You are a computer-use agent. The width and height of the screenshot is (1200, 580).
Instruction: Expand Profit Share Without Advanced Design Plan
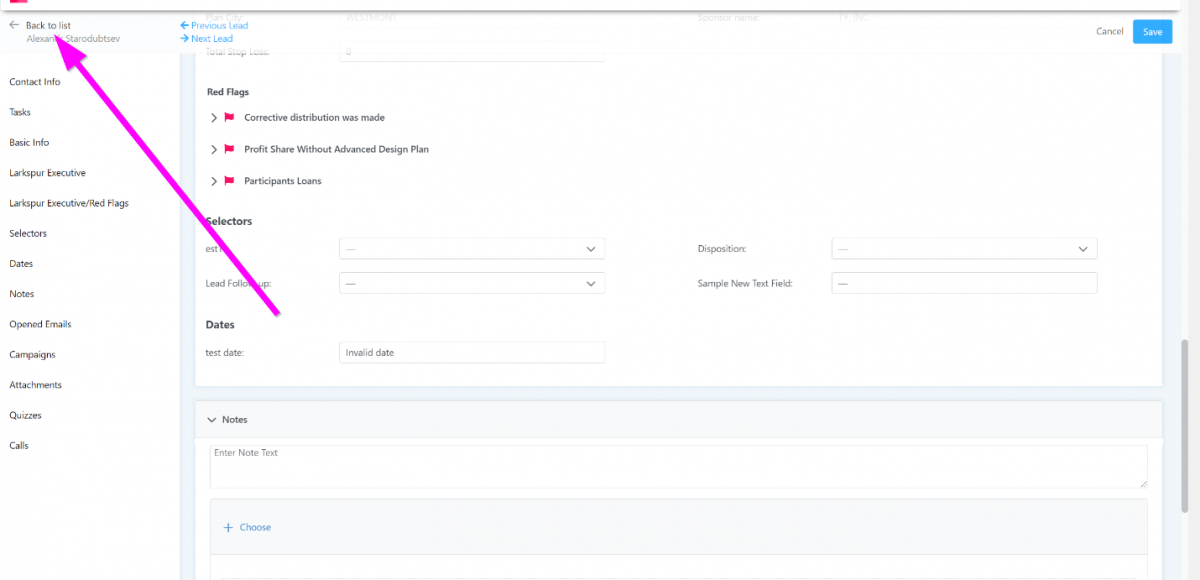pyautogui.click(x=214, y=150)
